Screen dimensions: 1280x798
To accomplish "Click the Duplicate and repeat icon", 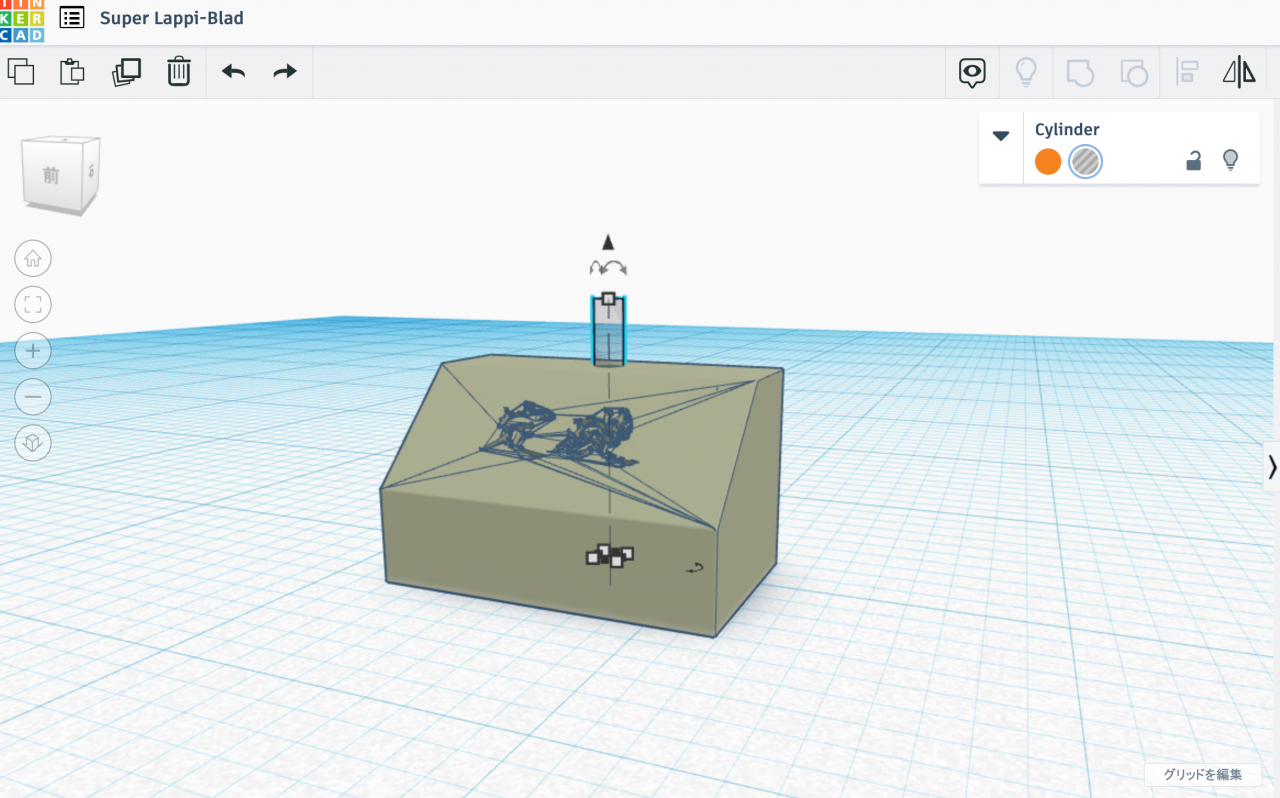I will click(x=126, y=72).
